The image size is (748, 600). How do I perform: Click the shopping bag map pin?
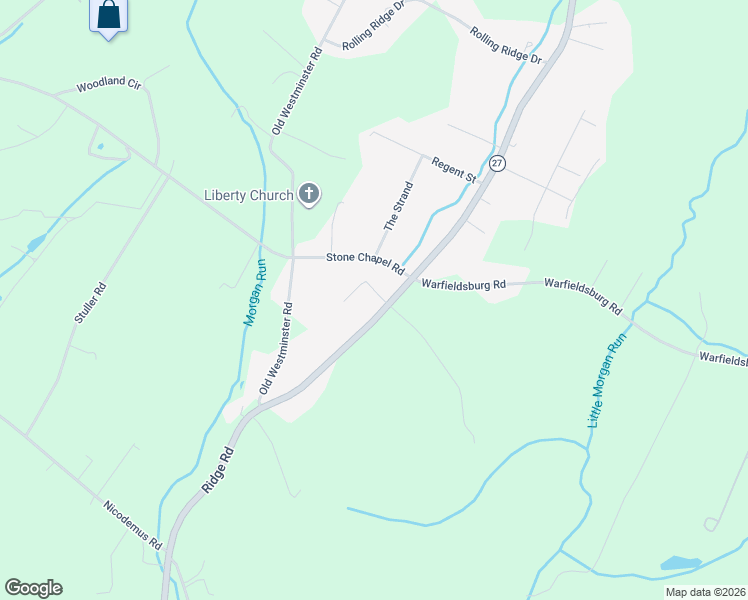[109, 18]
